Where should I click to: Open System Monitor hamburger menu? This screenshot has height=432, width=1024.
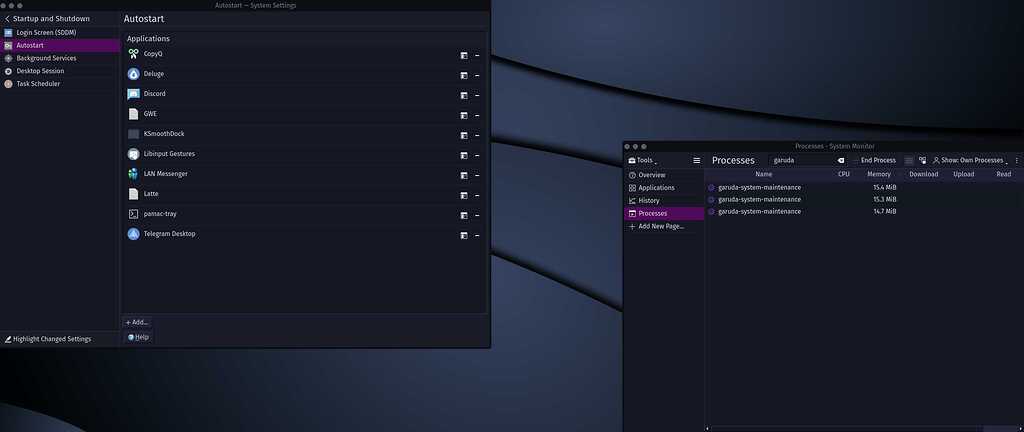click(697, 160)
